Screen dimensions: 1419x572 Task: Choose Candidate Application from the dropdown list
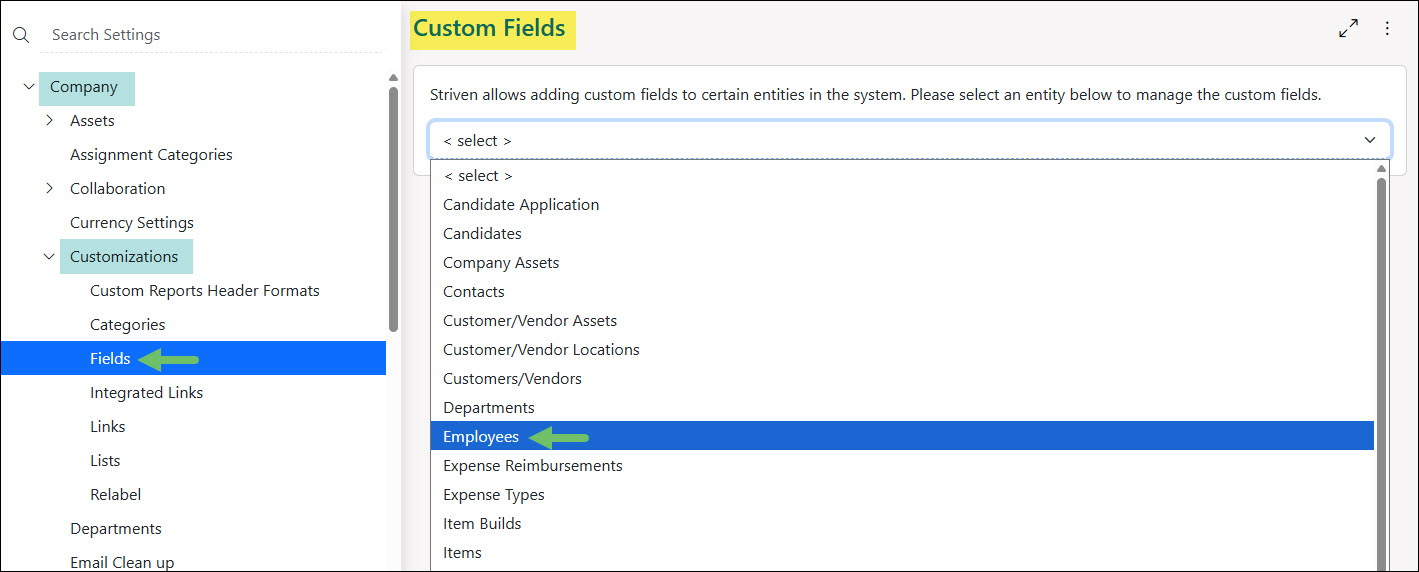[902, 205]
